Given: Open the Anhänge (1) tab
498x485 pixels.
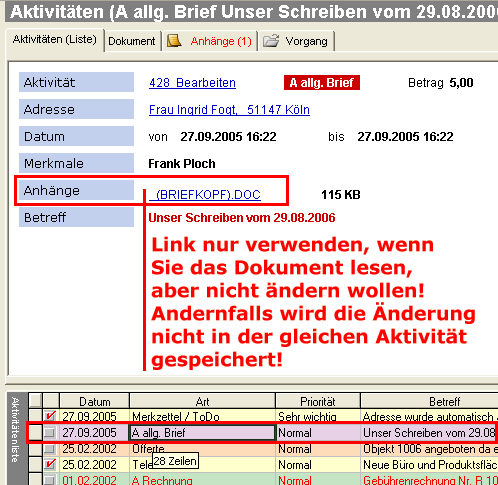Looking at the screenshot, I should (210, 41).
